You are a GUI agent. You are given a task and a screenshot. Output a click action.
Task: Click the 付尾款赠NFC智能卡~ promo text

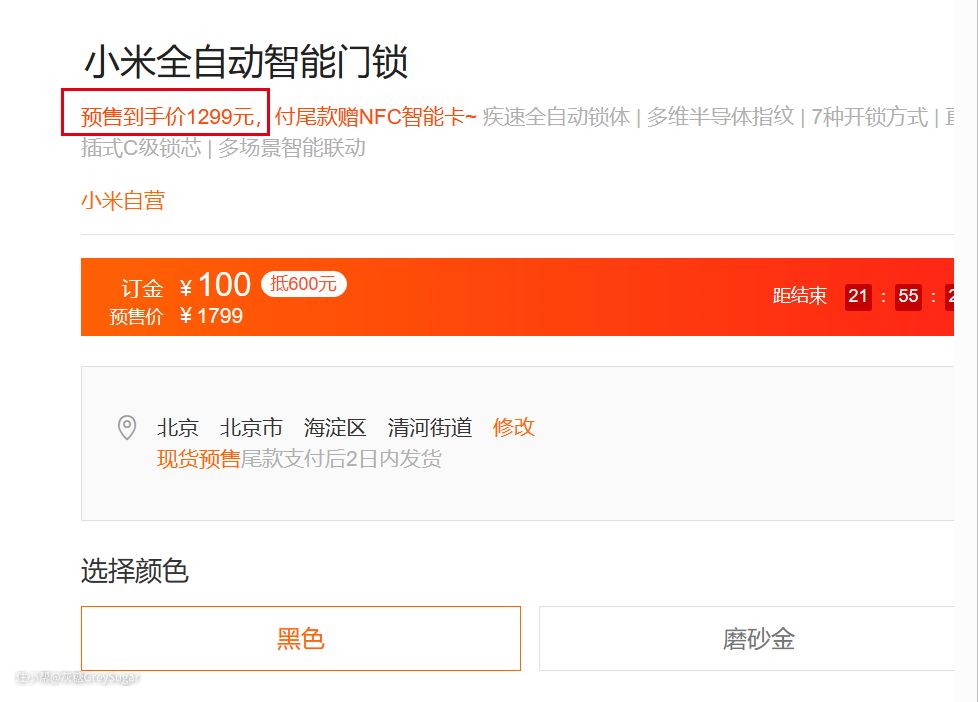(375, 117)
